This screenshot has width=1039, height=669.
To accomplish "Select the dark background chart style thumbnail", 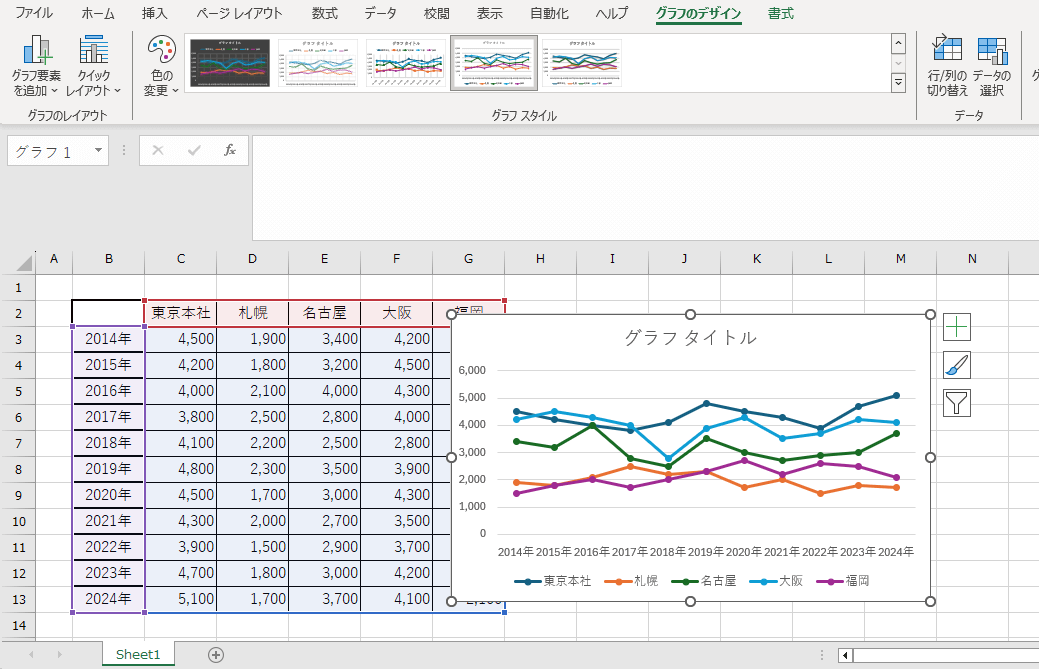I will coord(230,64).
